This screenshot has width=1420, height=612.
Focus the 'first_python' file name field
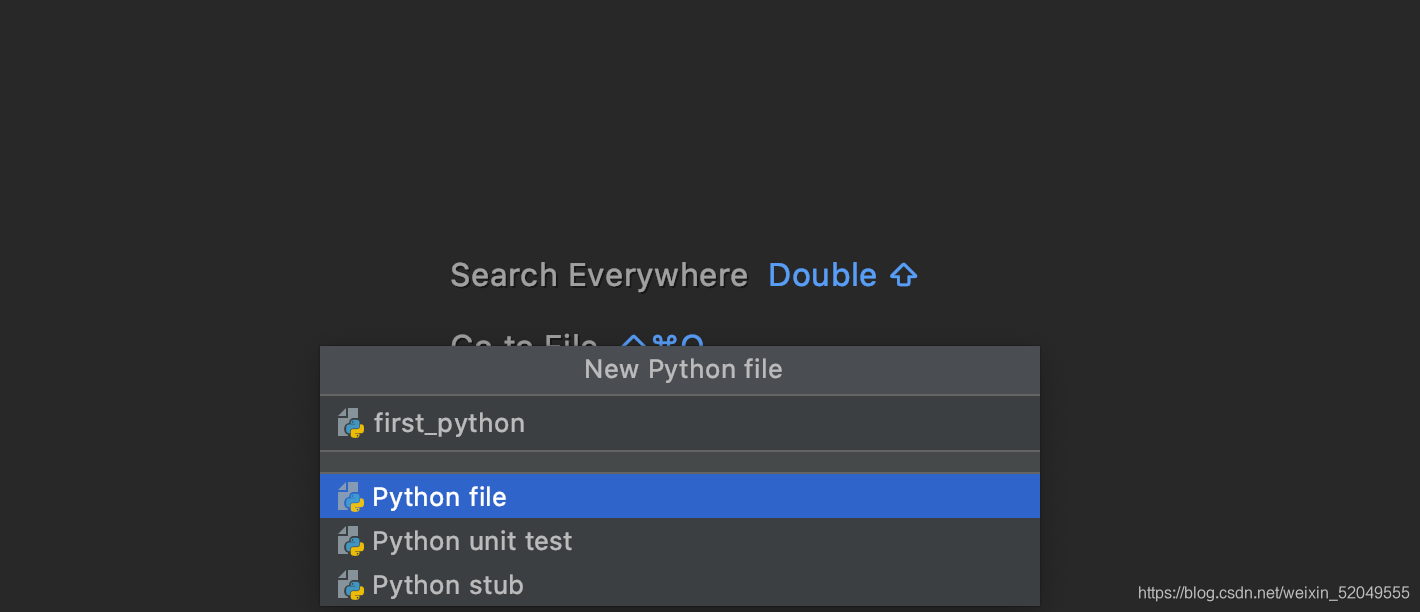449,423
